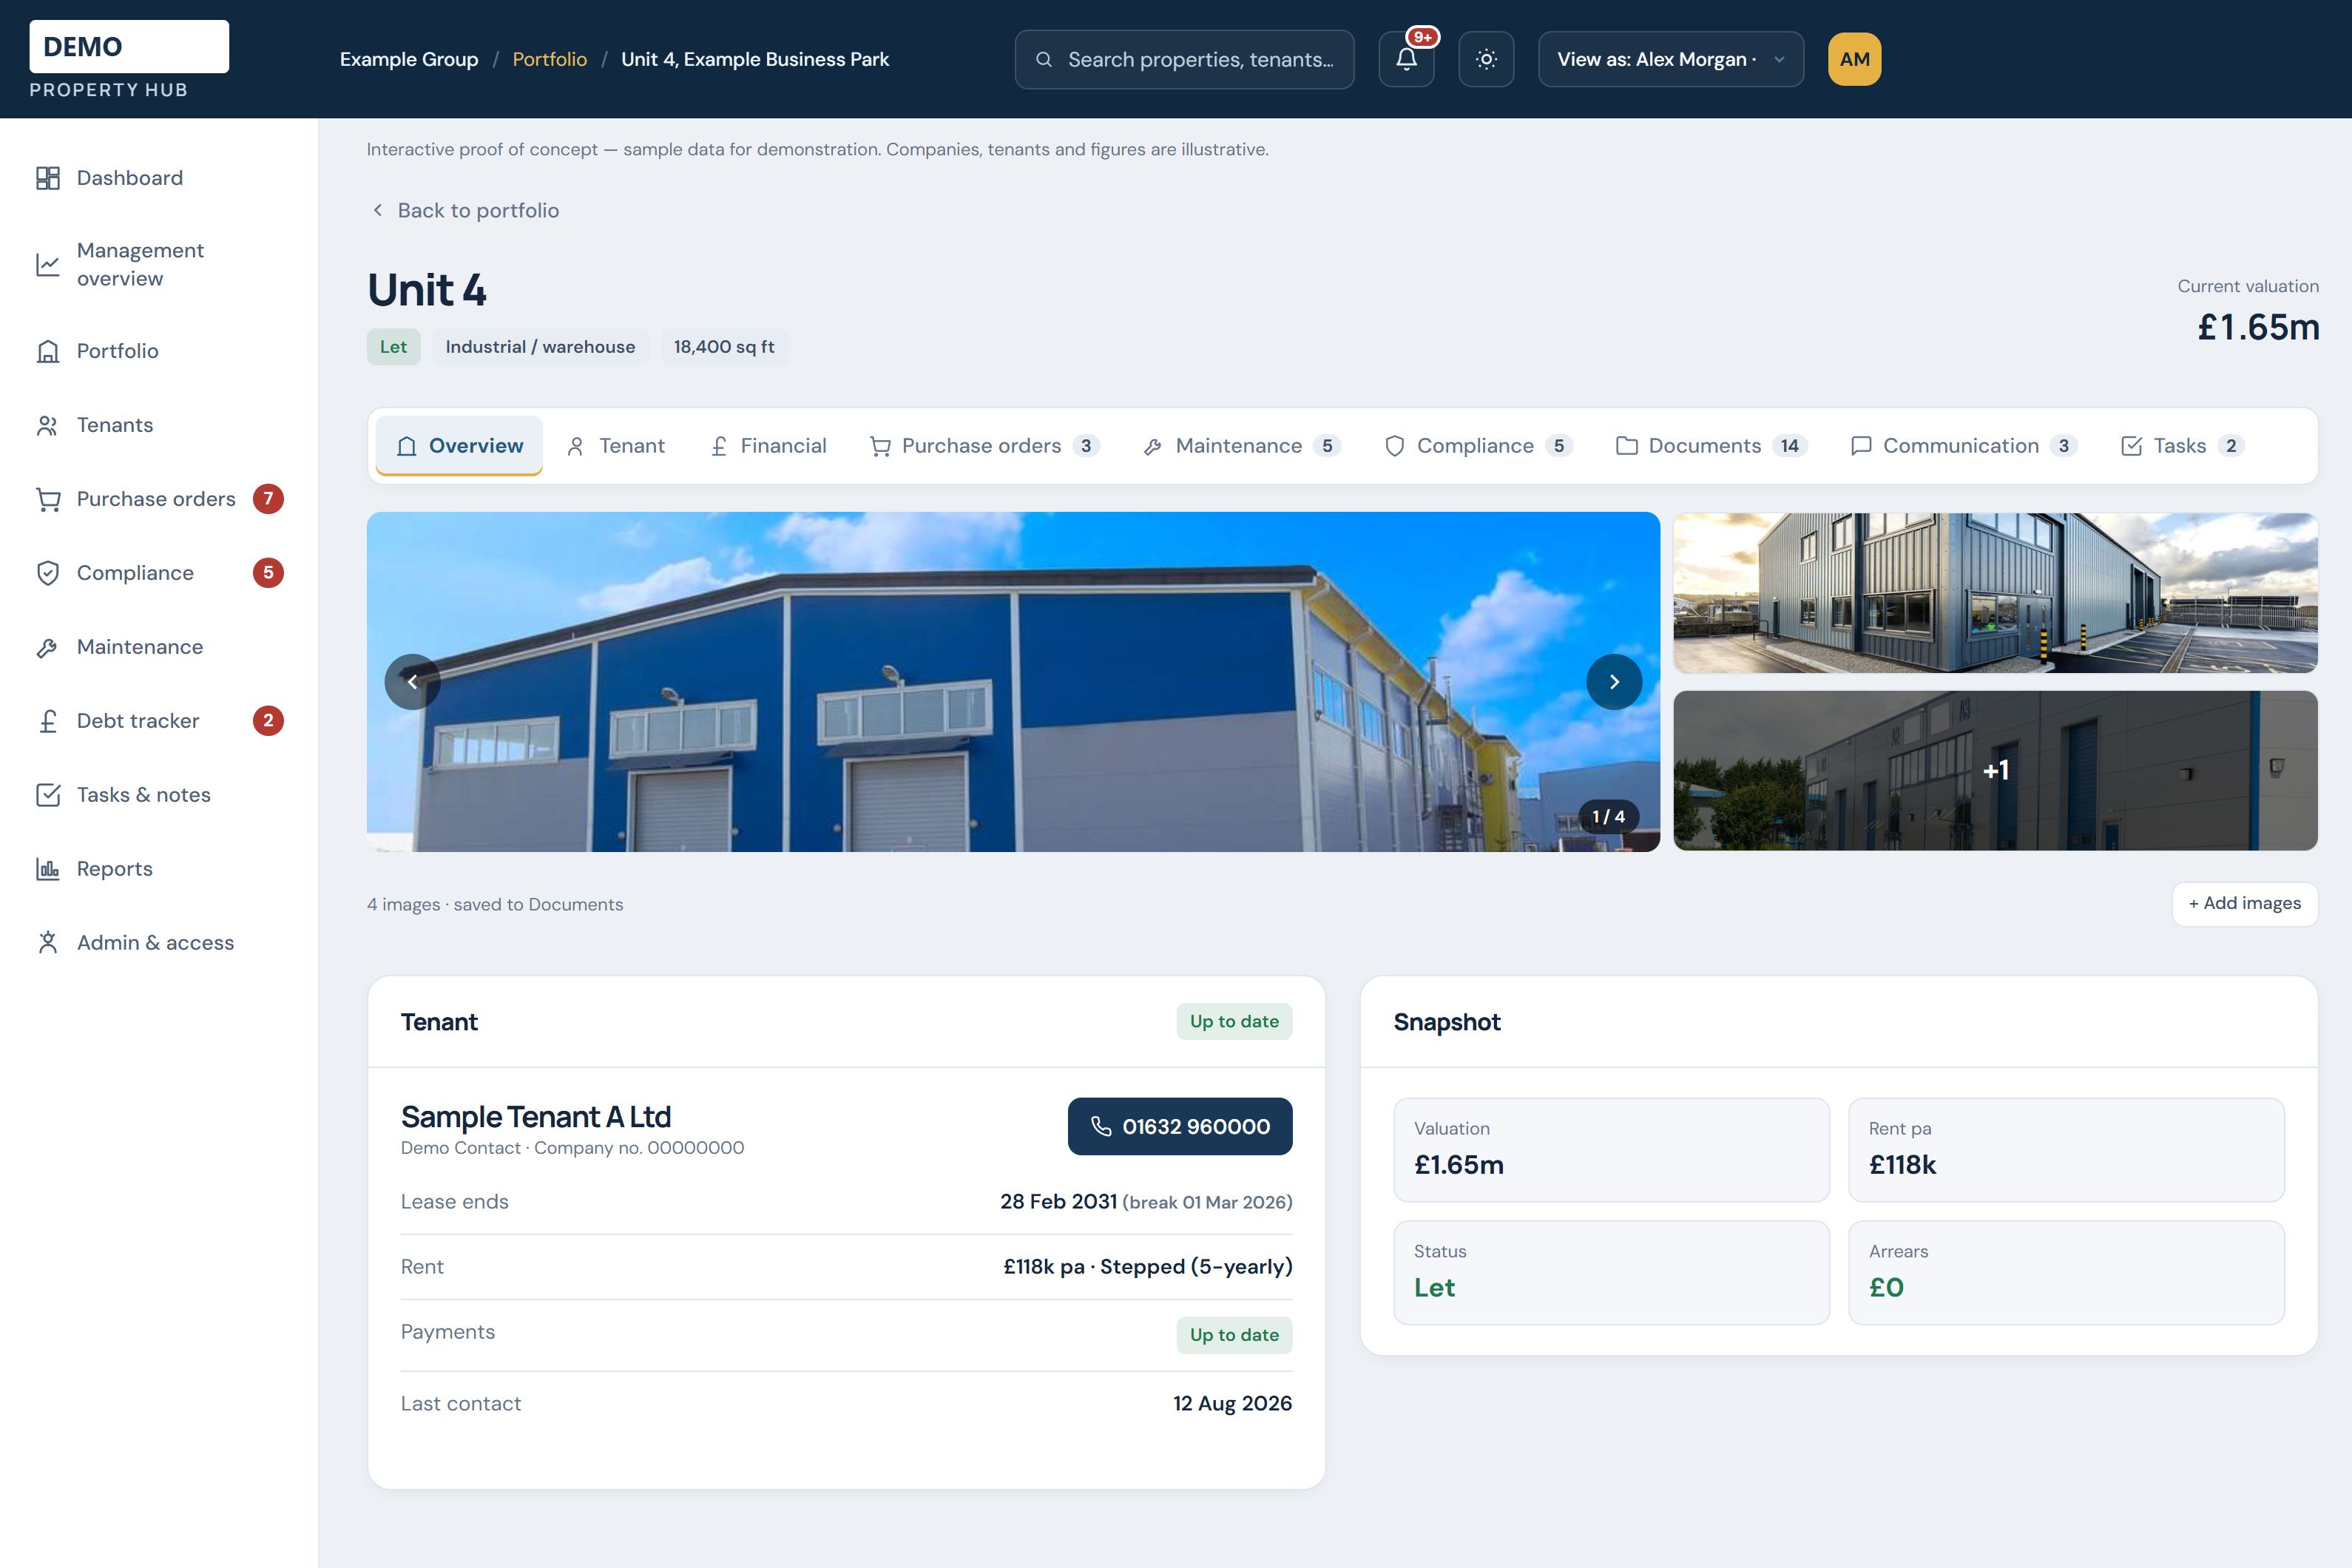Click the Tenants people icon in sidebar

[x=48, y=425]
